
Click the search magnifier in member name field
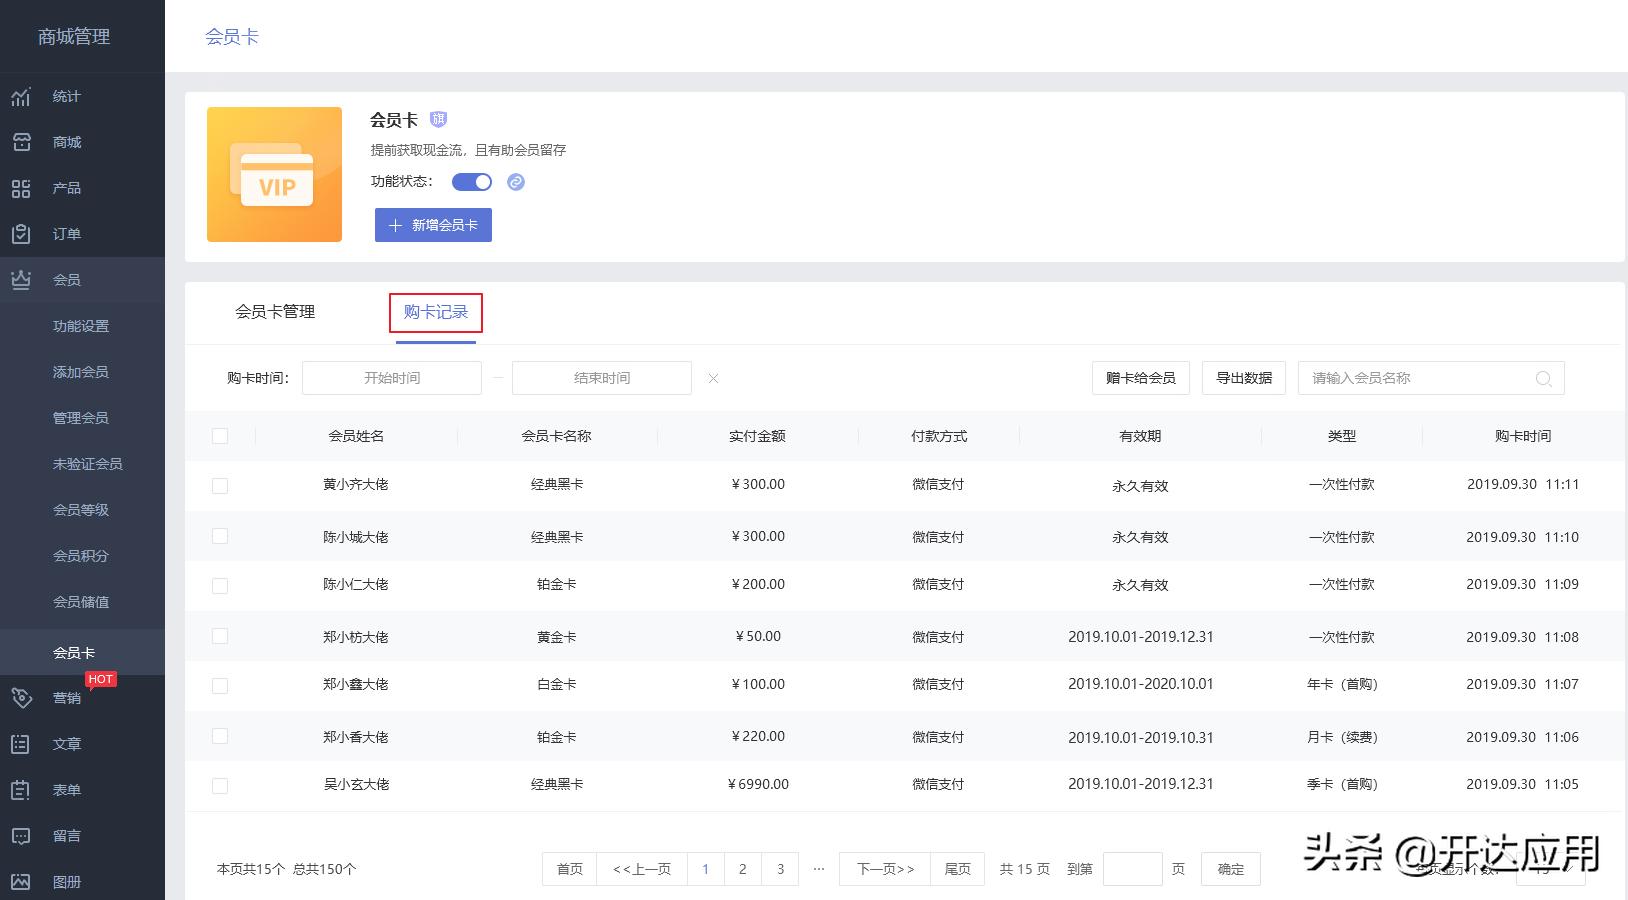click(x=1543, y=378)
